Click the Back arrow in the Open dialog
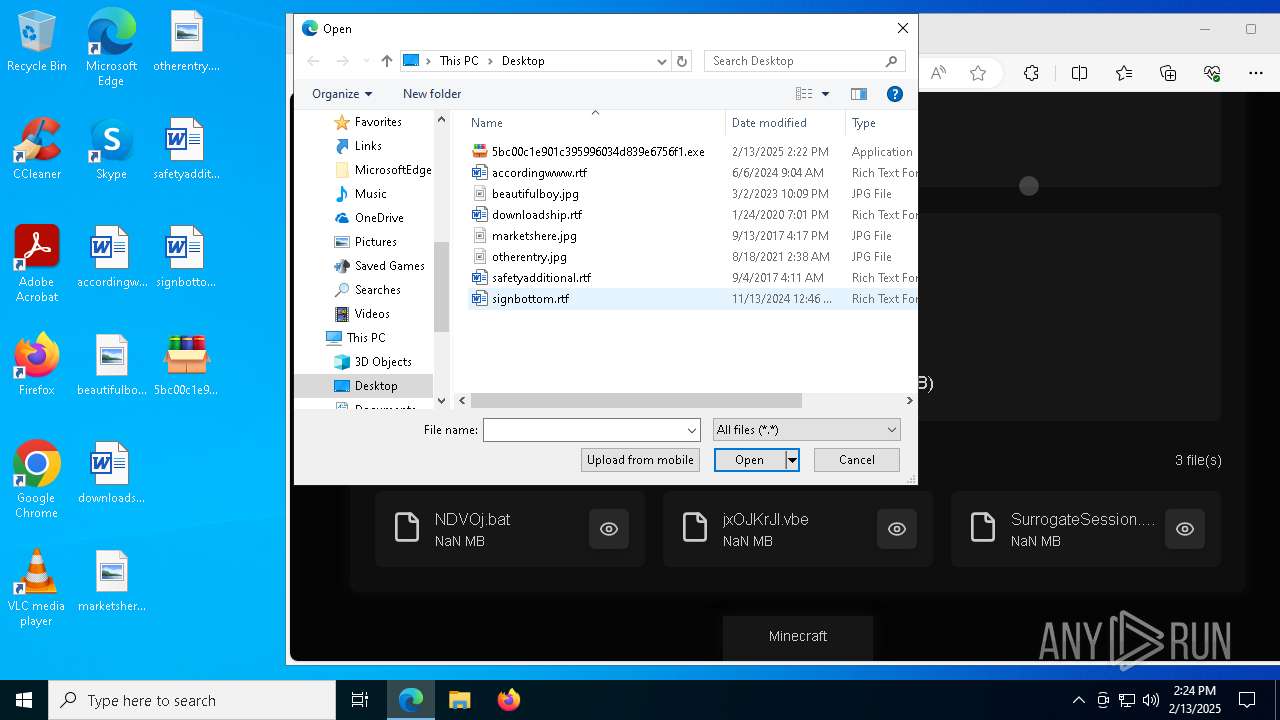This screenshot has width=1280, height=720. 313,61
